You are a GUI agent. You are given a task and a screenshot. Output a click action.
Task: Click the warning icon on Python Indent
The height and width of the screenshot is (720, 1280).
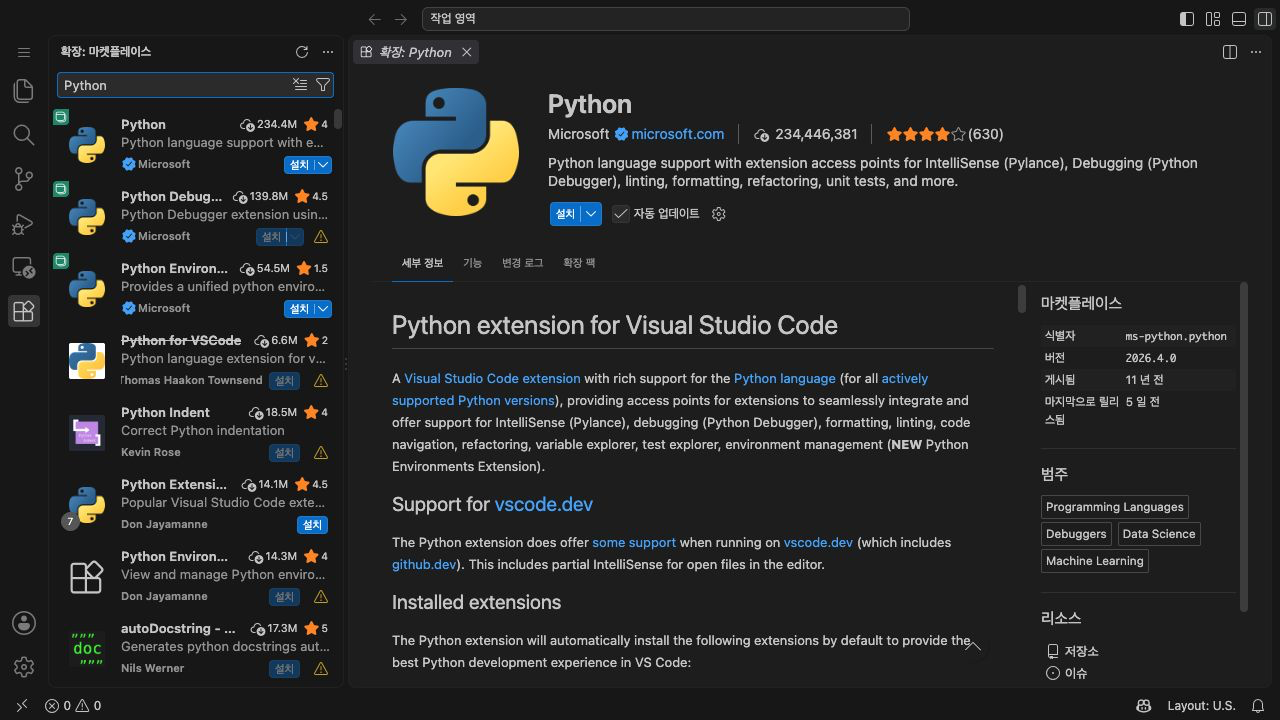point(321,453)
